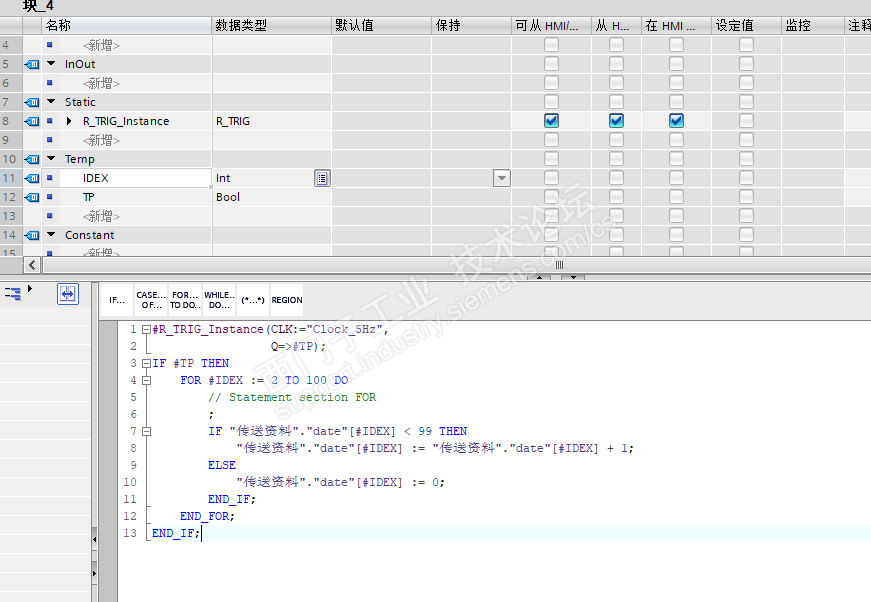Collapse the Static section

[51, 102]
